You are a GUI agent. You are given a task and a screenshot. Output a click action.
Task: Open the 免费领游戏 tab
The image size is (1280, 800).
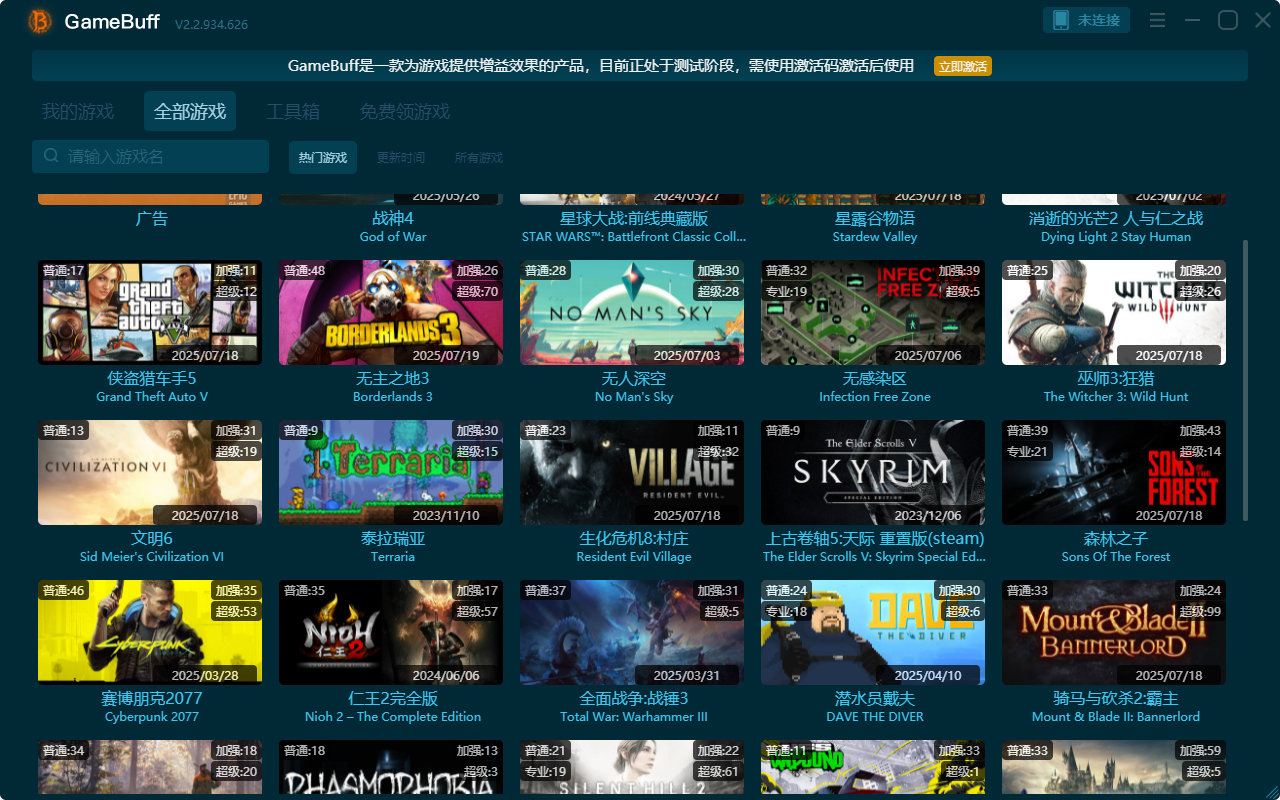click(404, 111)
